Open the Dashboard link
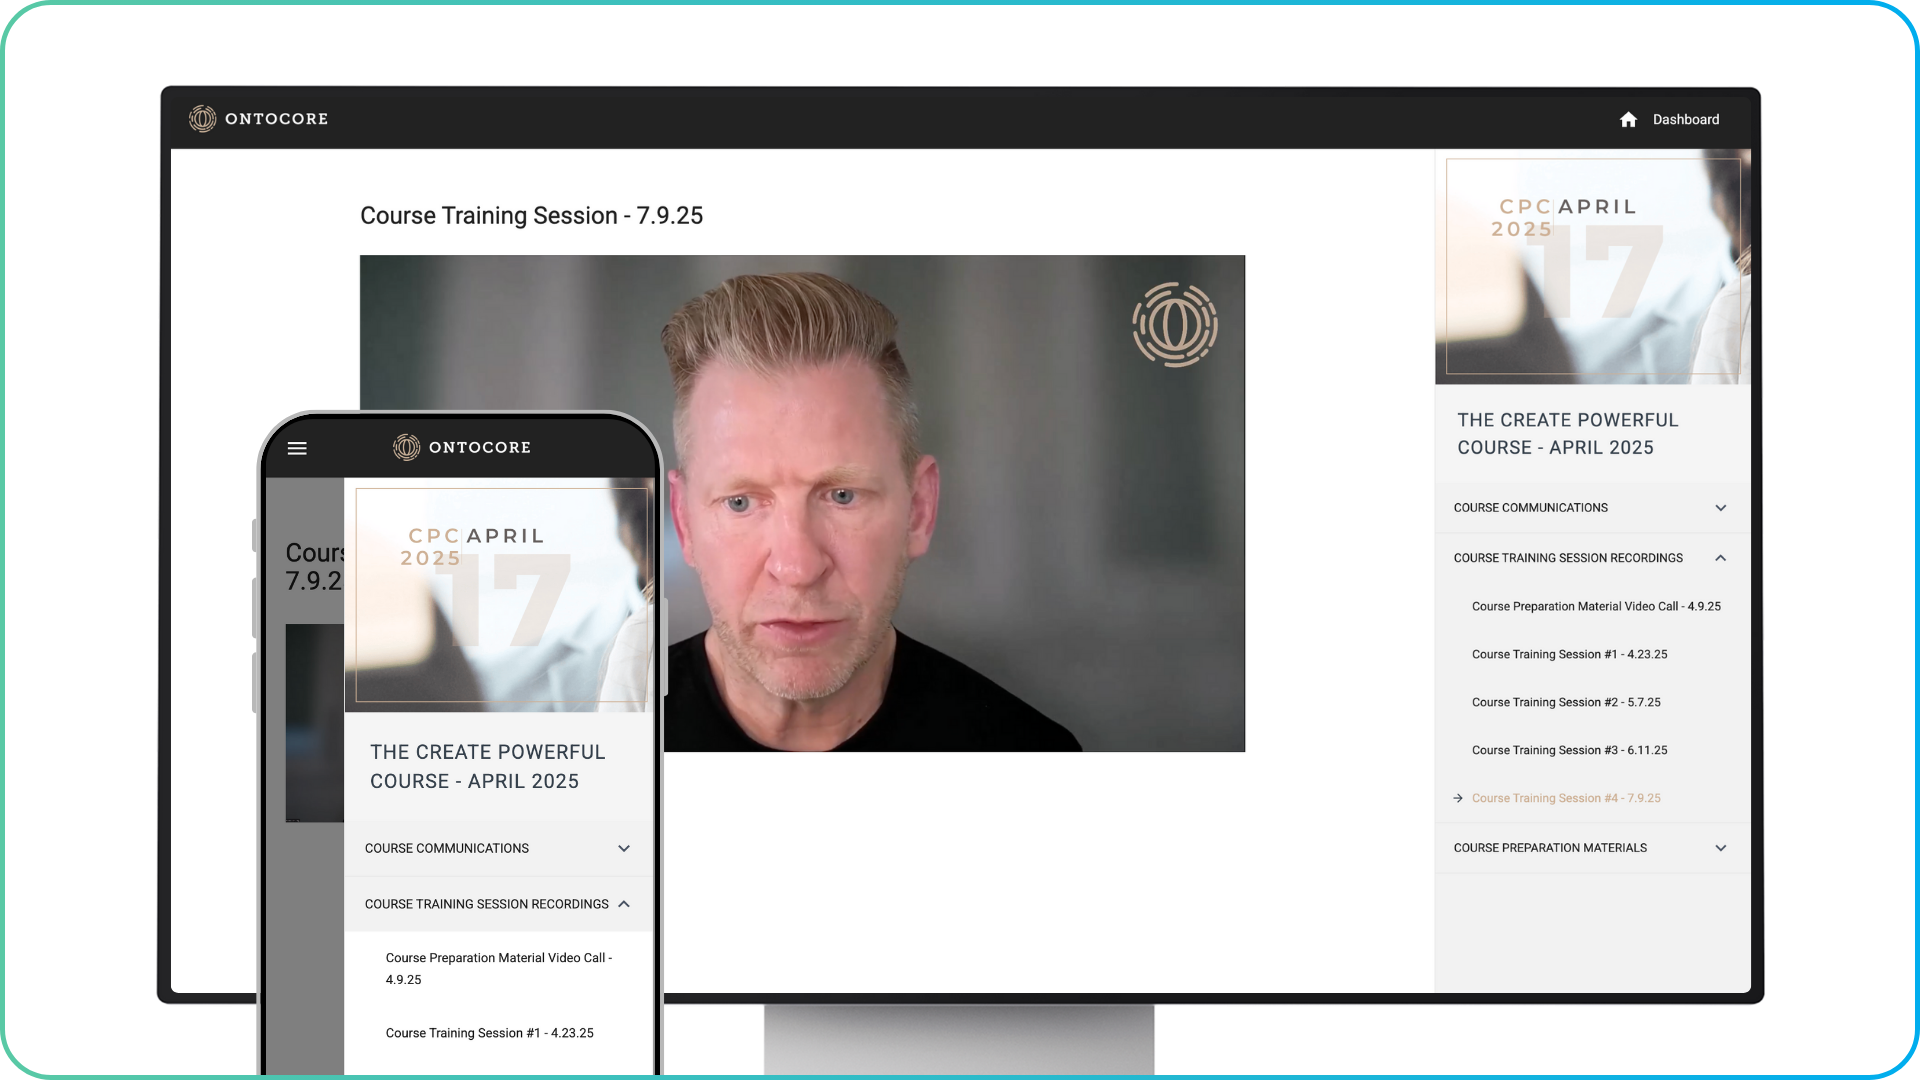 [1685, 119]
